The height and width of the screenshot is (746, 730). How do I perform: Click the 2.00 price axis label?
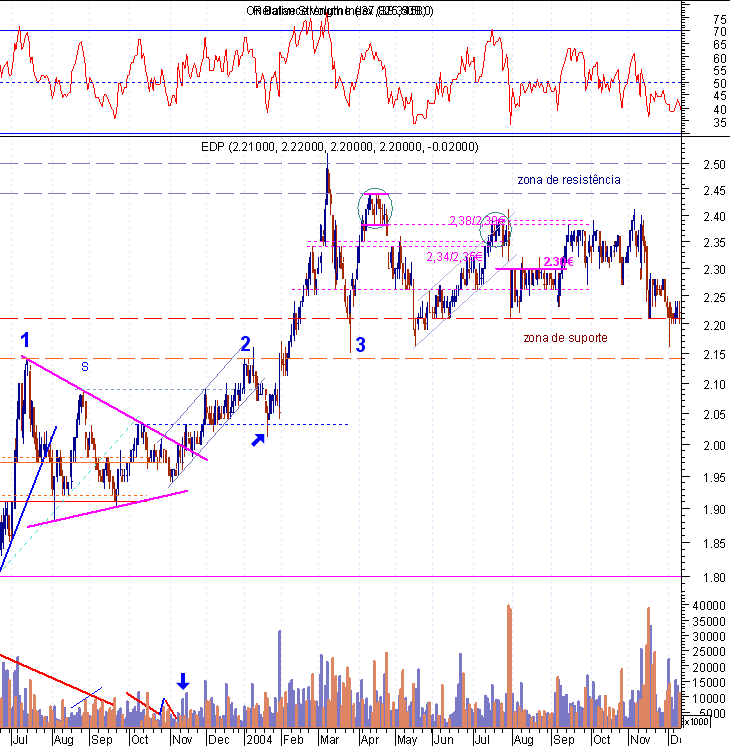click(714, 445)
